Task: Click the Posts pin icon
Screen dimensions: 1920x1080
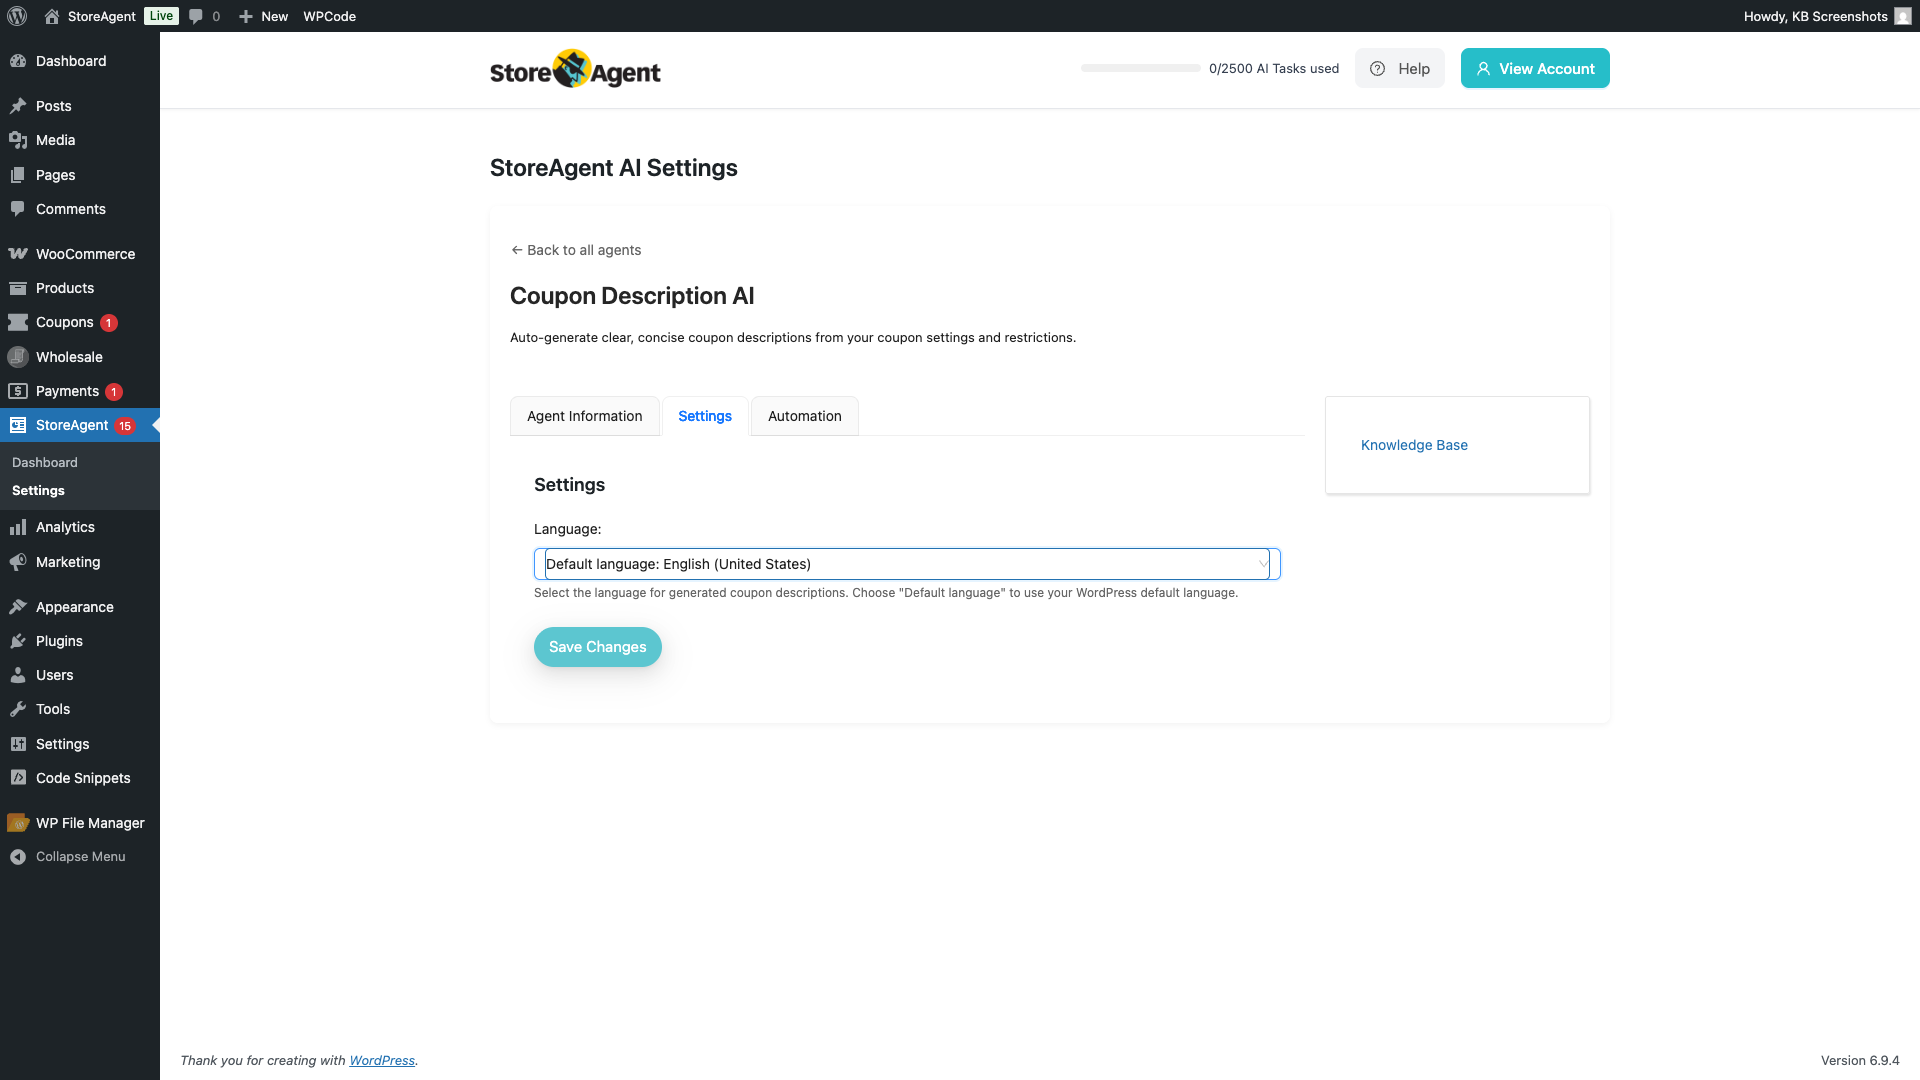Action: [x=18, y=106]
